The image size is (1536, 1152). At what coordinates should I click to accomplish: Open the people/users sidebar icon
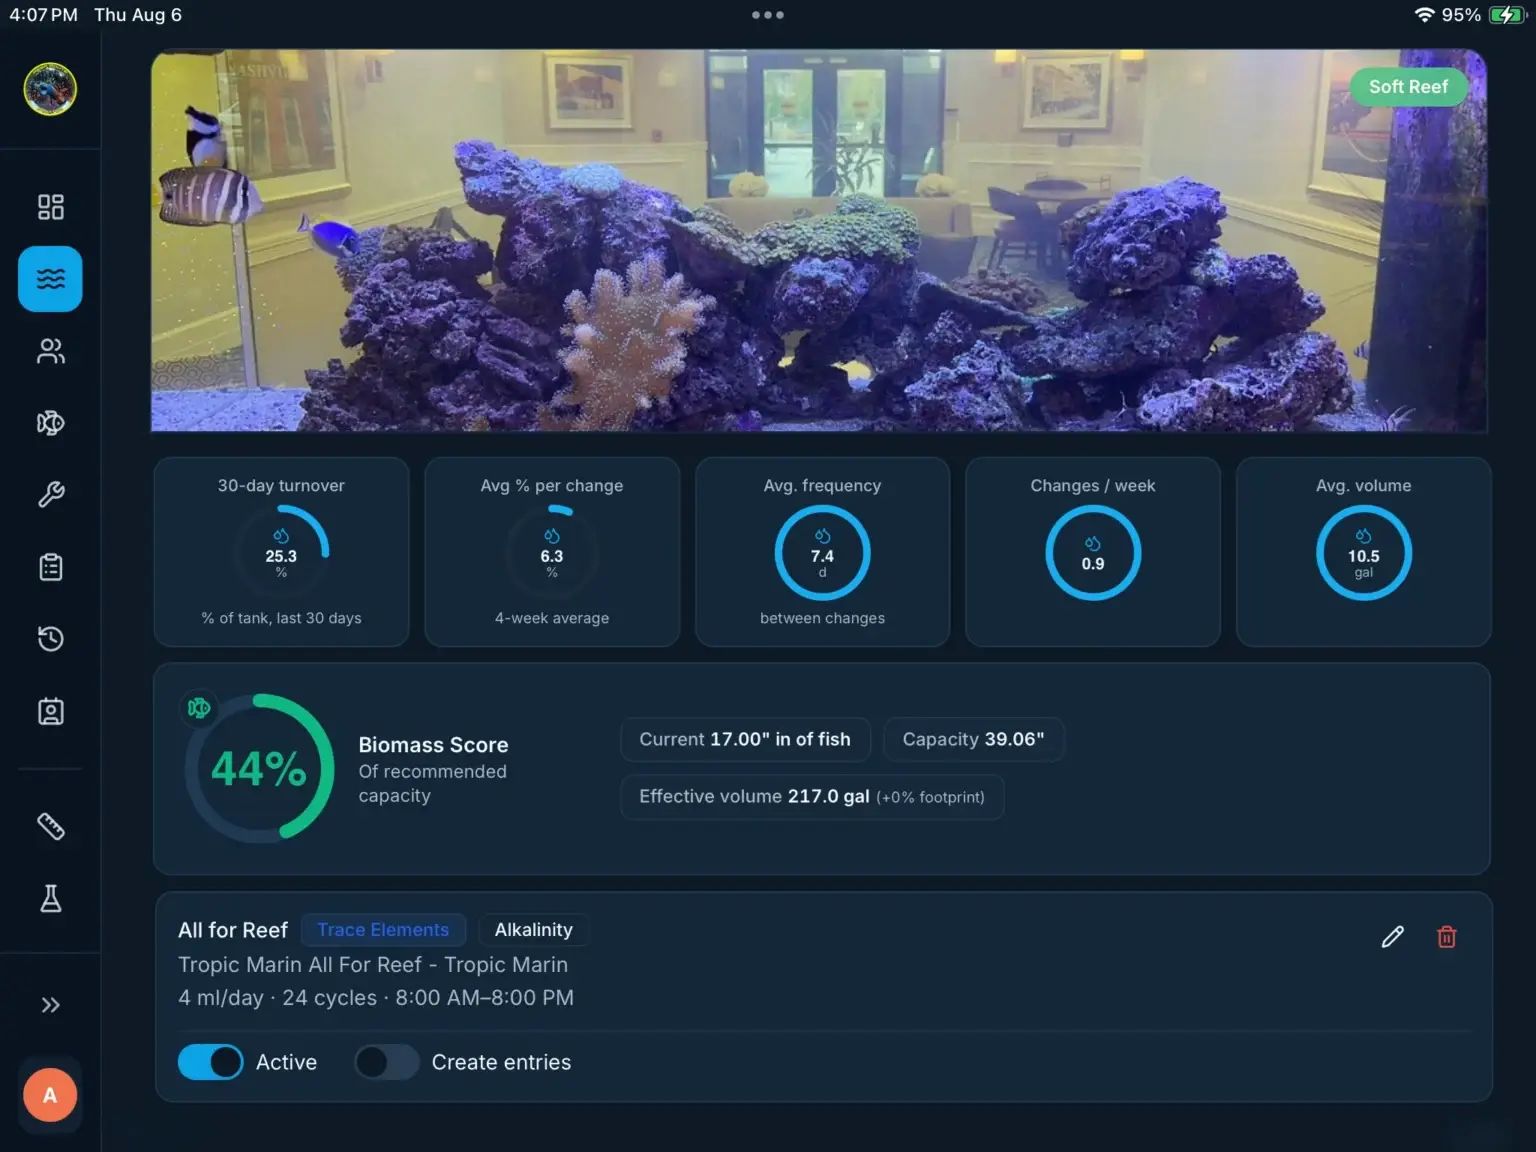pos(50,351)
